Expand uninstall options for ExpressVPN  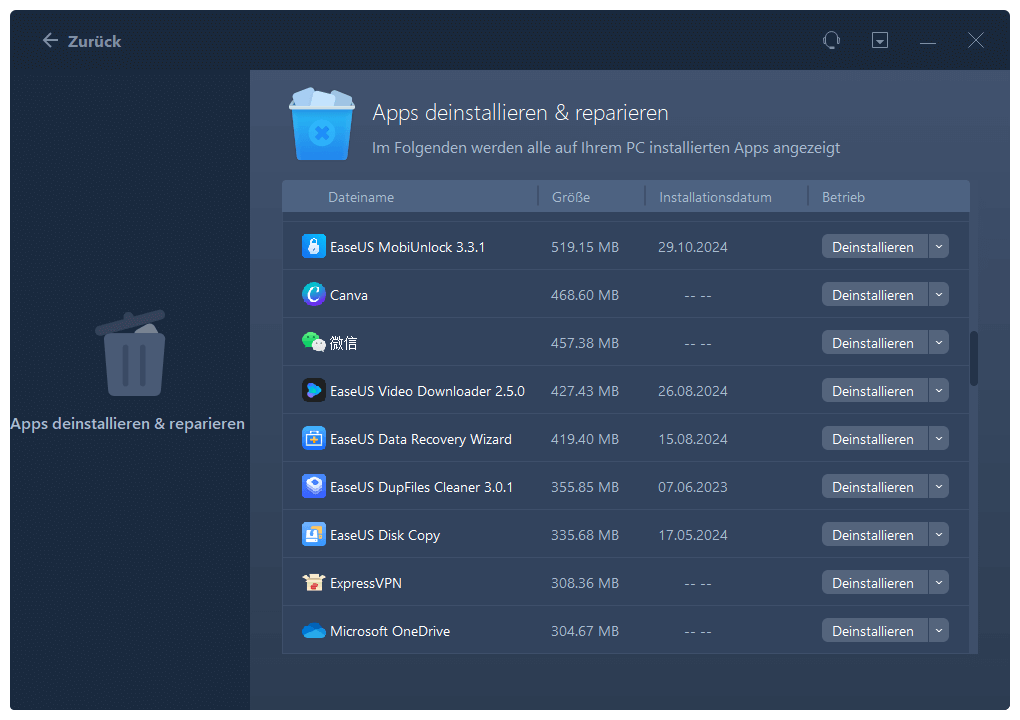(939, 583)
